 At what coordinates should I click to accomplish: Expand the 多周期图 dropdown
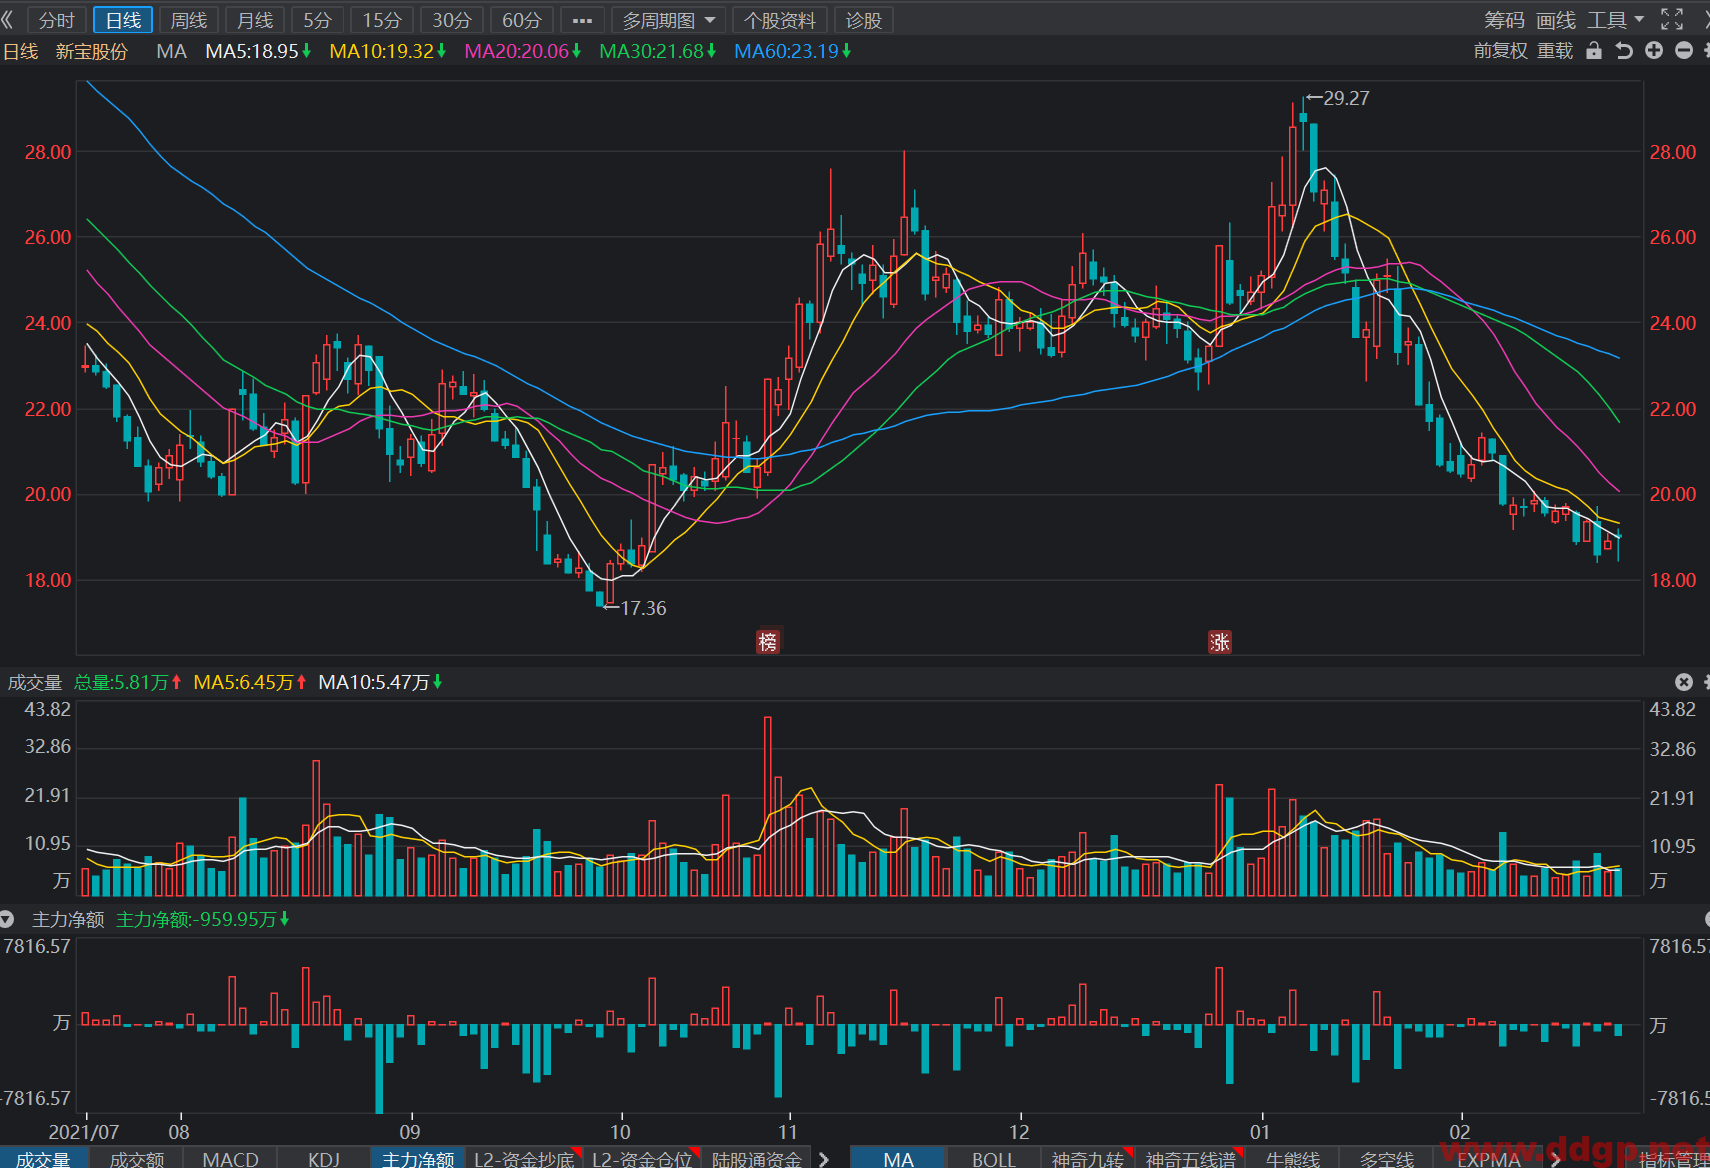[x=668, y=20]
